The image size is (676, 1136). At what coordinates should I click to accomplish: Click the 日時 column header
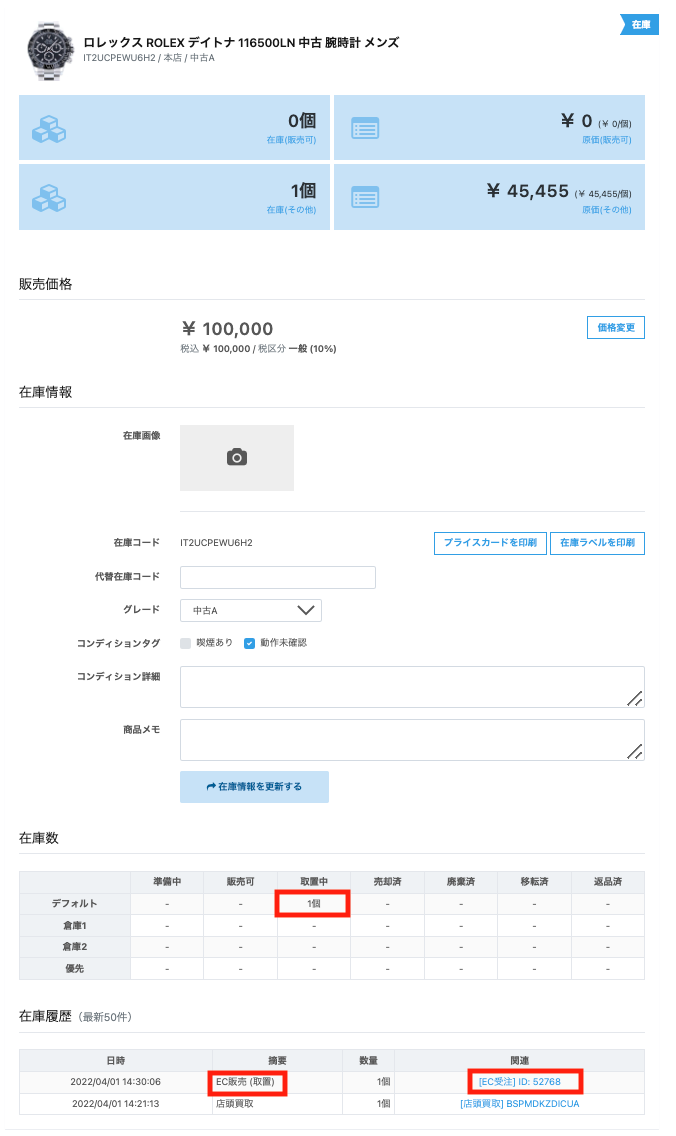[116, 1061]
